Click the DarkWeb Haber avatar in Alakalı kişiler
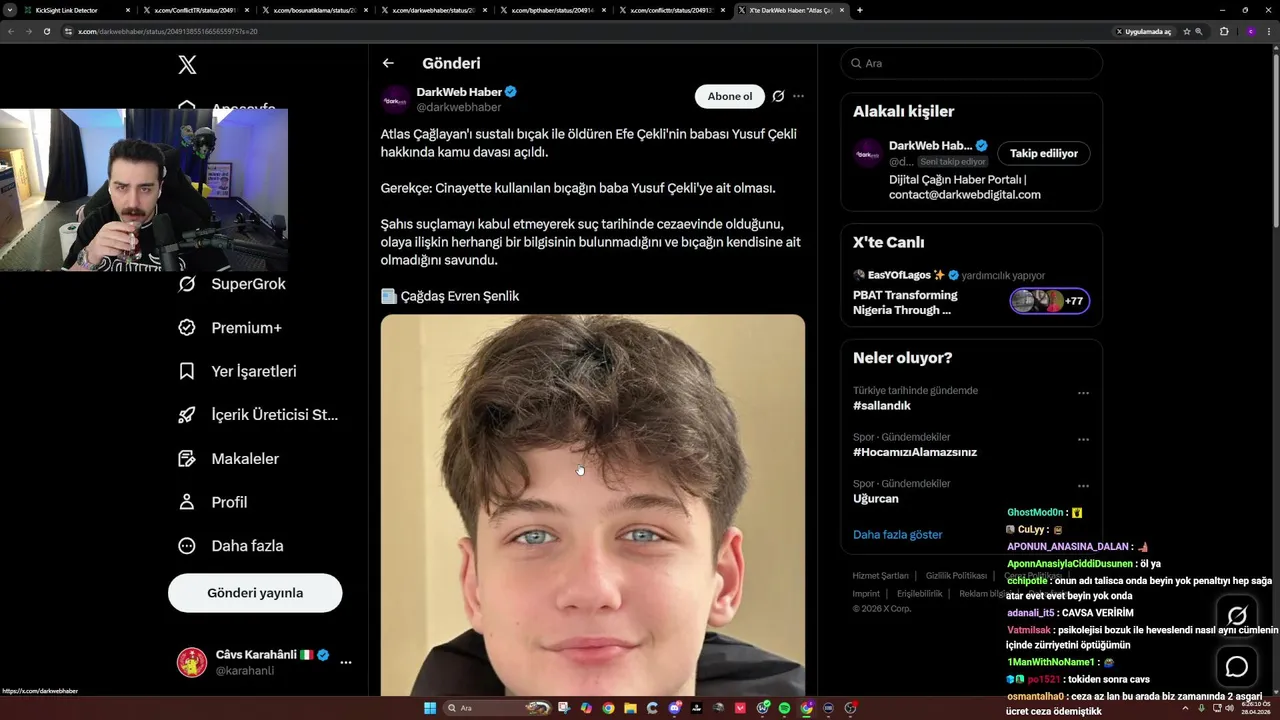Image resolution: width=1280 pixels, height=720 pixels. point(867,153)
